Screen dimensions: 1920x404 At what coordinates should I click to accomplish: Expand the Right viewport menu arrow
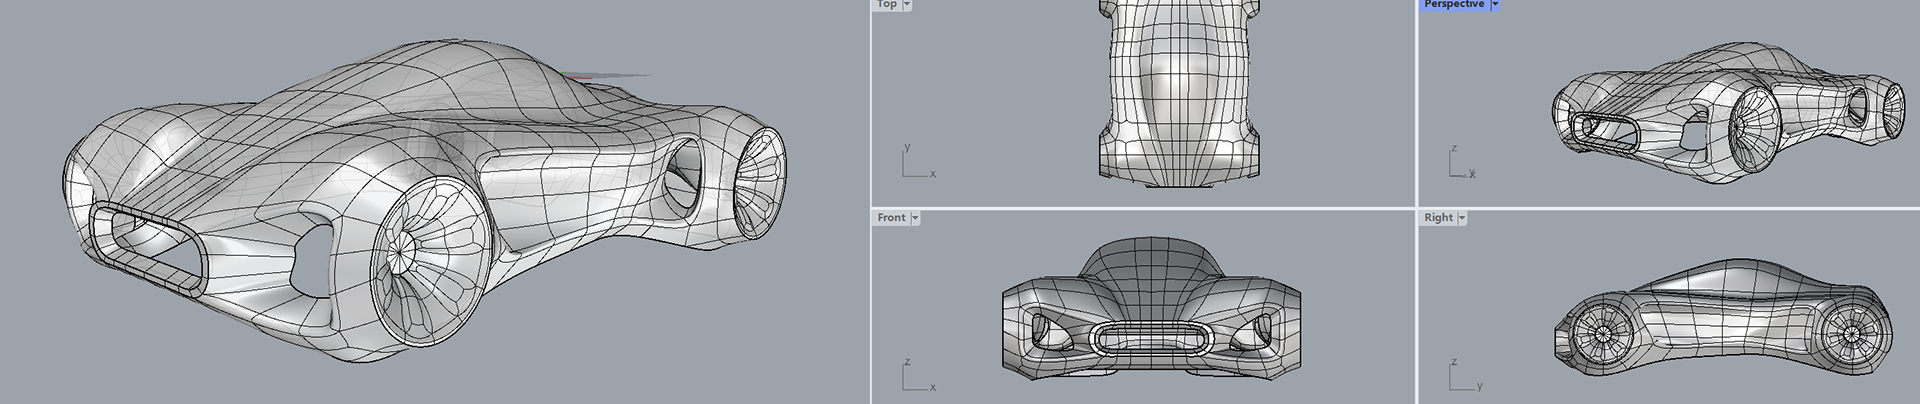tap(1462, 218)
